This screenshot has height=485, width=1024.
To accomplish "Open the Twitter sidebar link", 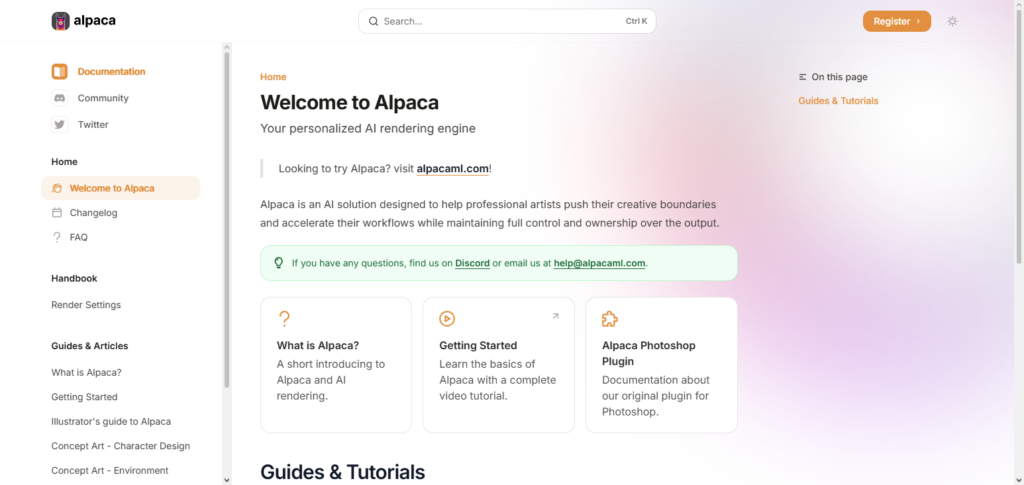I will [x=93, y=125].
